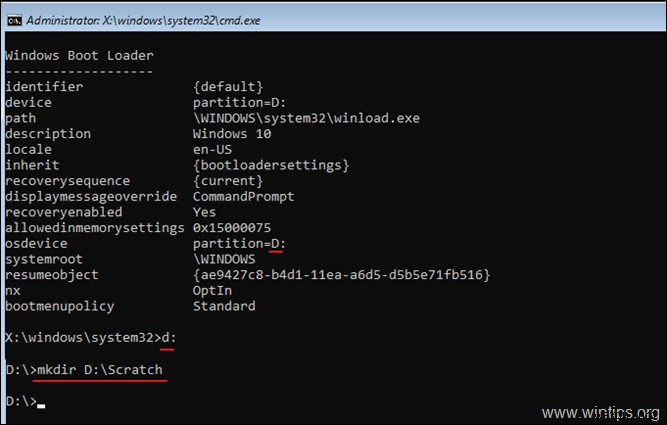Click the en-US locale value

[213, 149]
